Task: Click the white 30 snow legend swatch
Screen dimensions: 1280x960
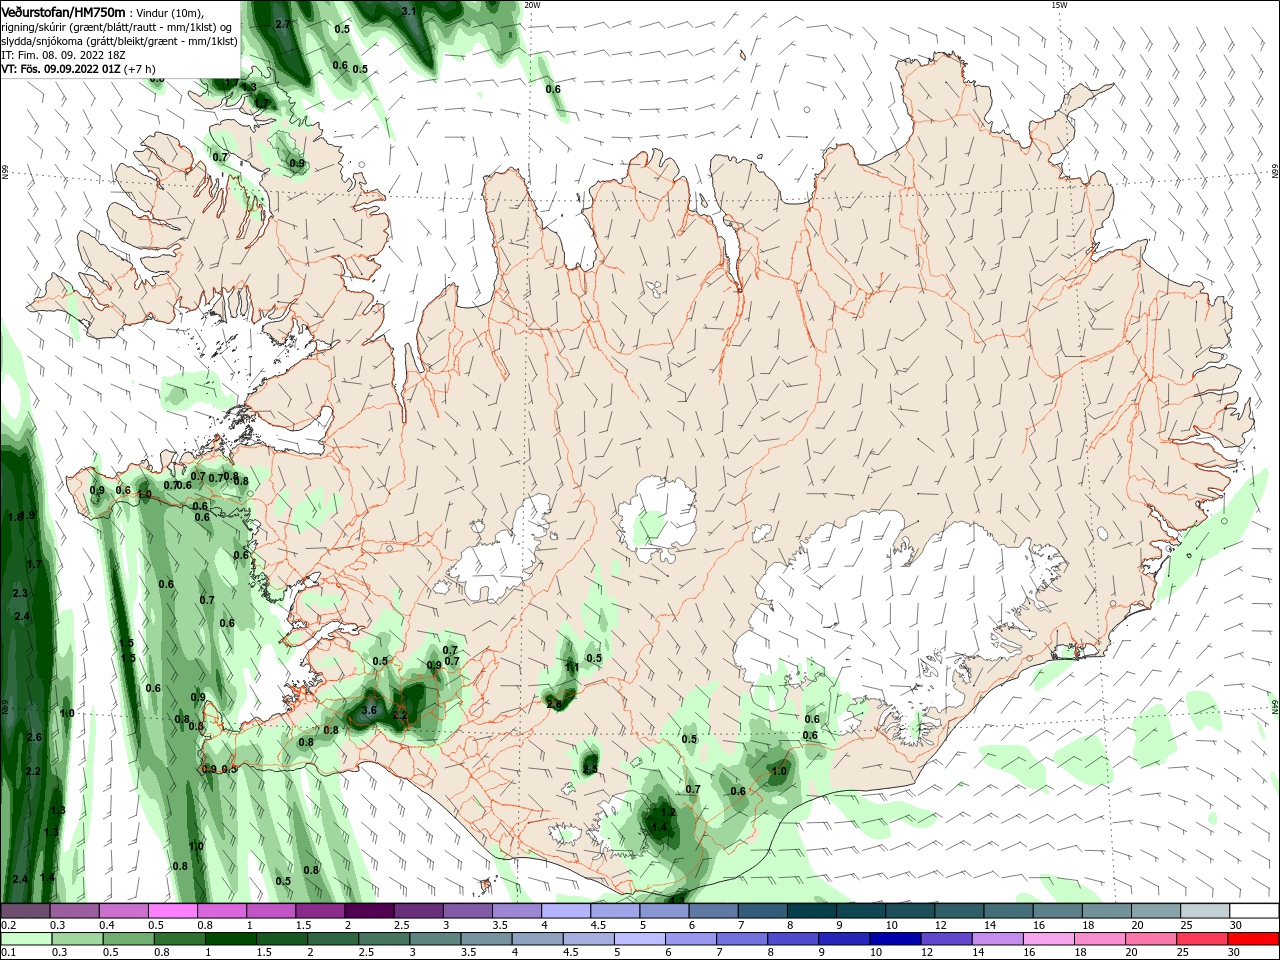Action: click(x=1253, y=911)
